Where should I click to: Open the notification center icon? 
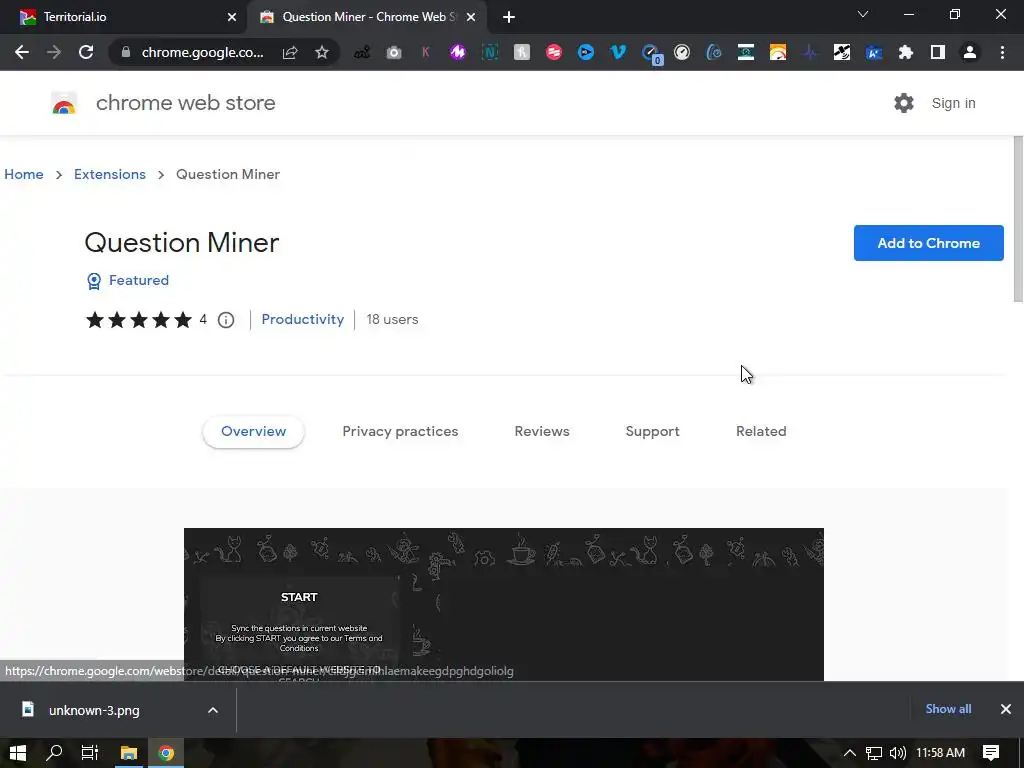click(991, 753)
